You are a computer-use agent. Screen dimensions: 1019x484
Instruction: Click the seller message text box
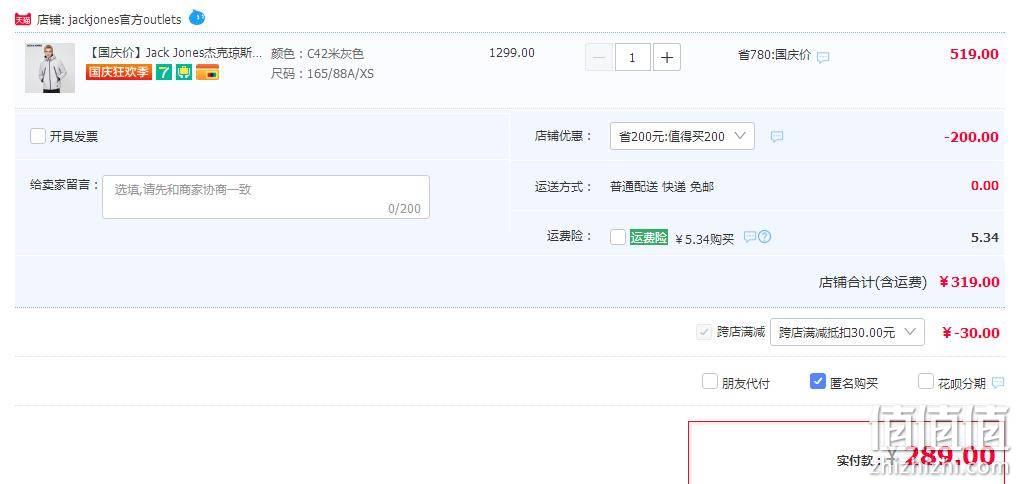click(x=266, y=197)
